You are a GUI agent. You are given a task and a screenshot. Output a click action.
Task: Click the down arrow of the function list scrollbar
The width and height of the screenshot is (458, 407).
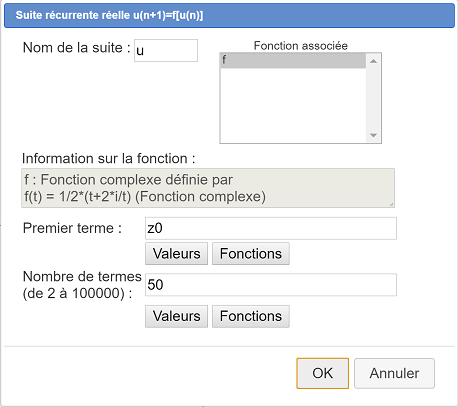[373, 135]
